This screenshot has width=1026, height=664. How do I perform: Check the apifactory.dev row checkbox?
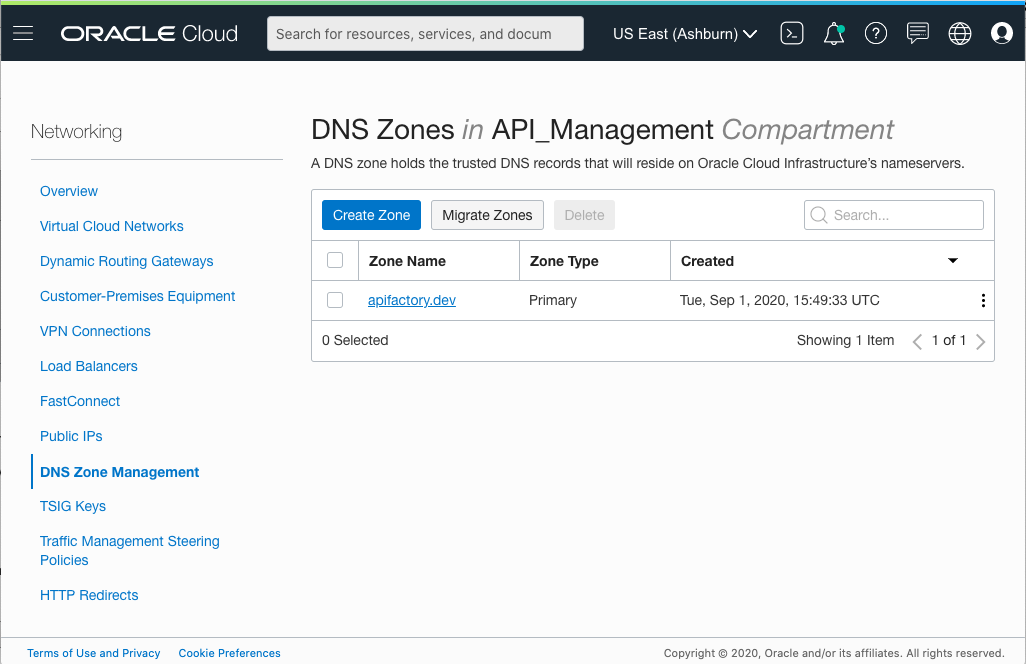pyautogui.click(x=335, y=300)
